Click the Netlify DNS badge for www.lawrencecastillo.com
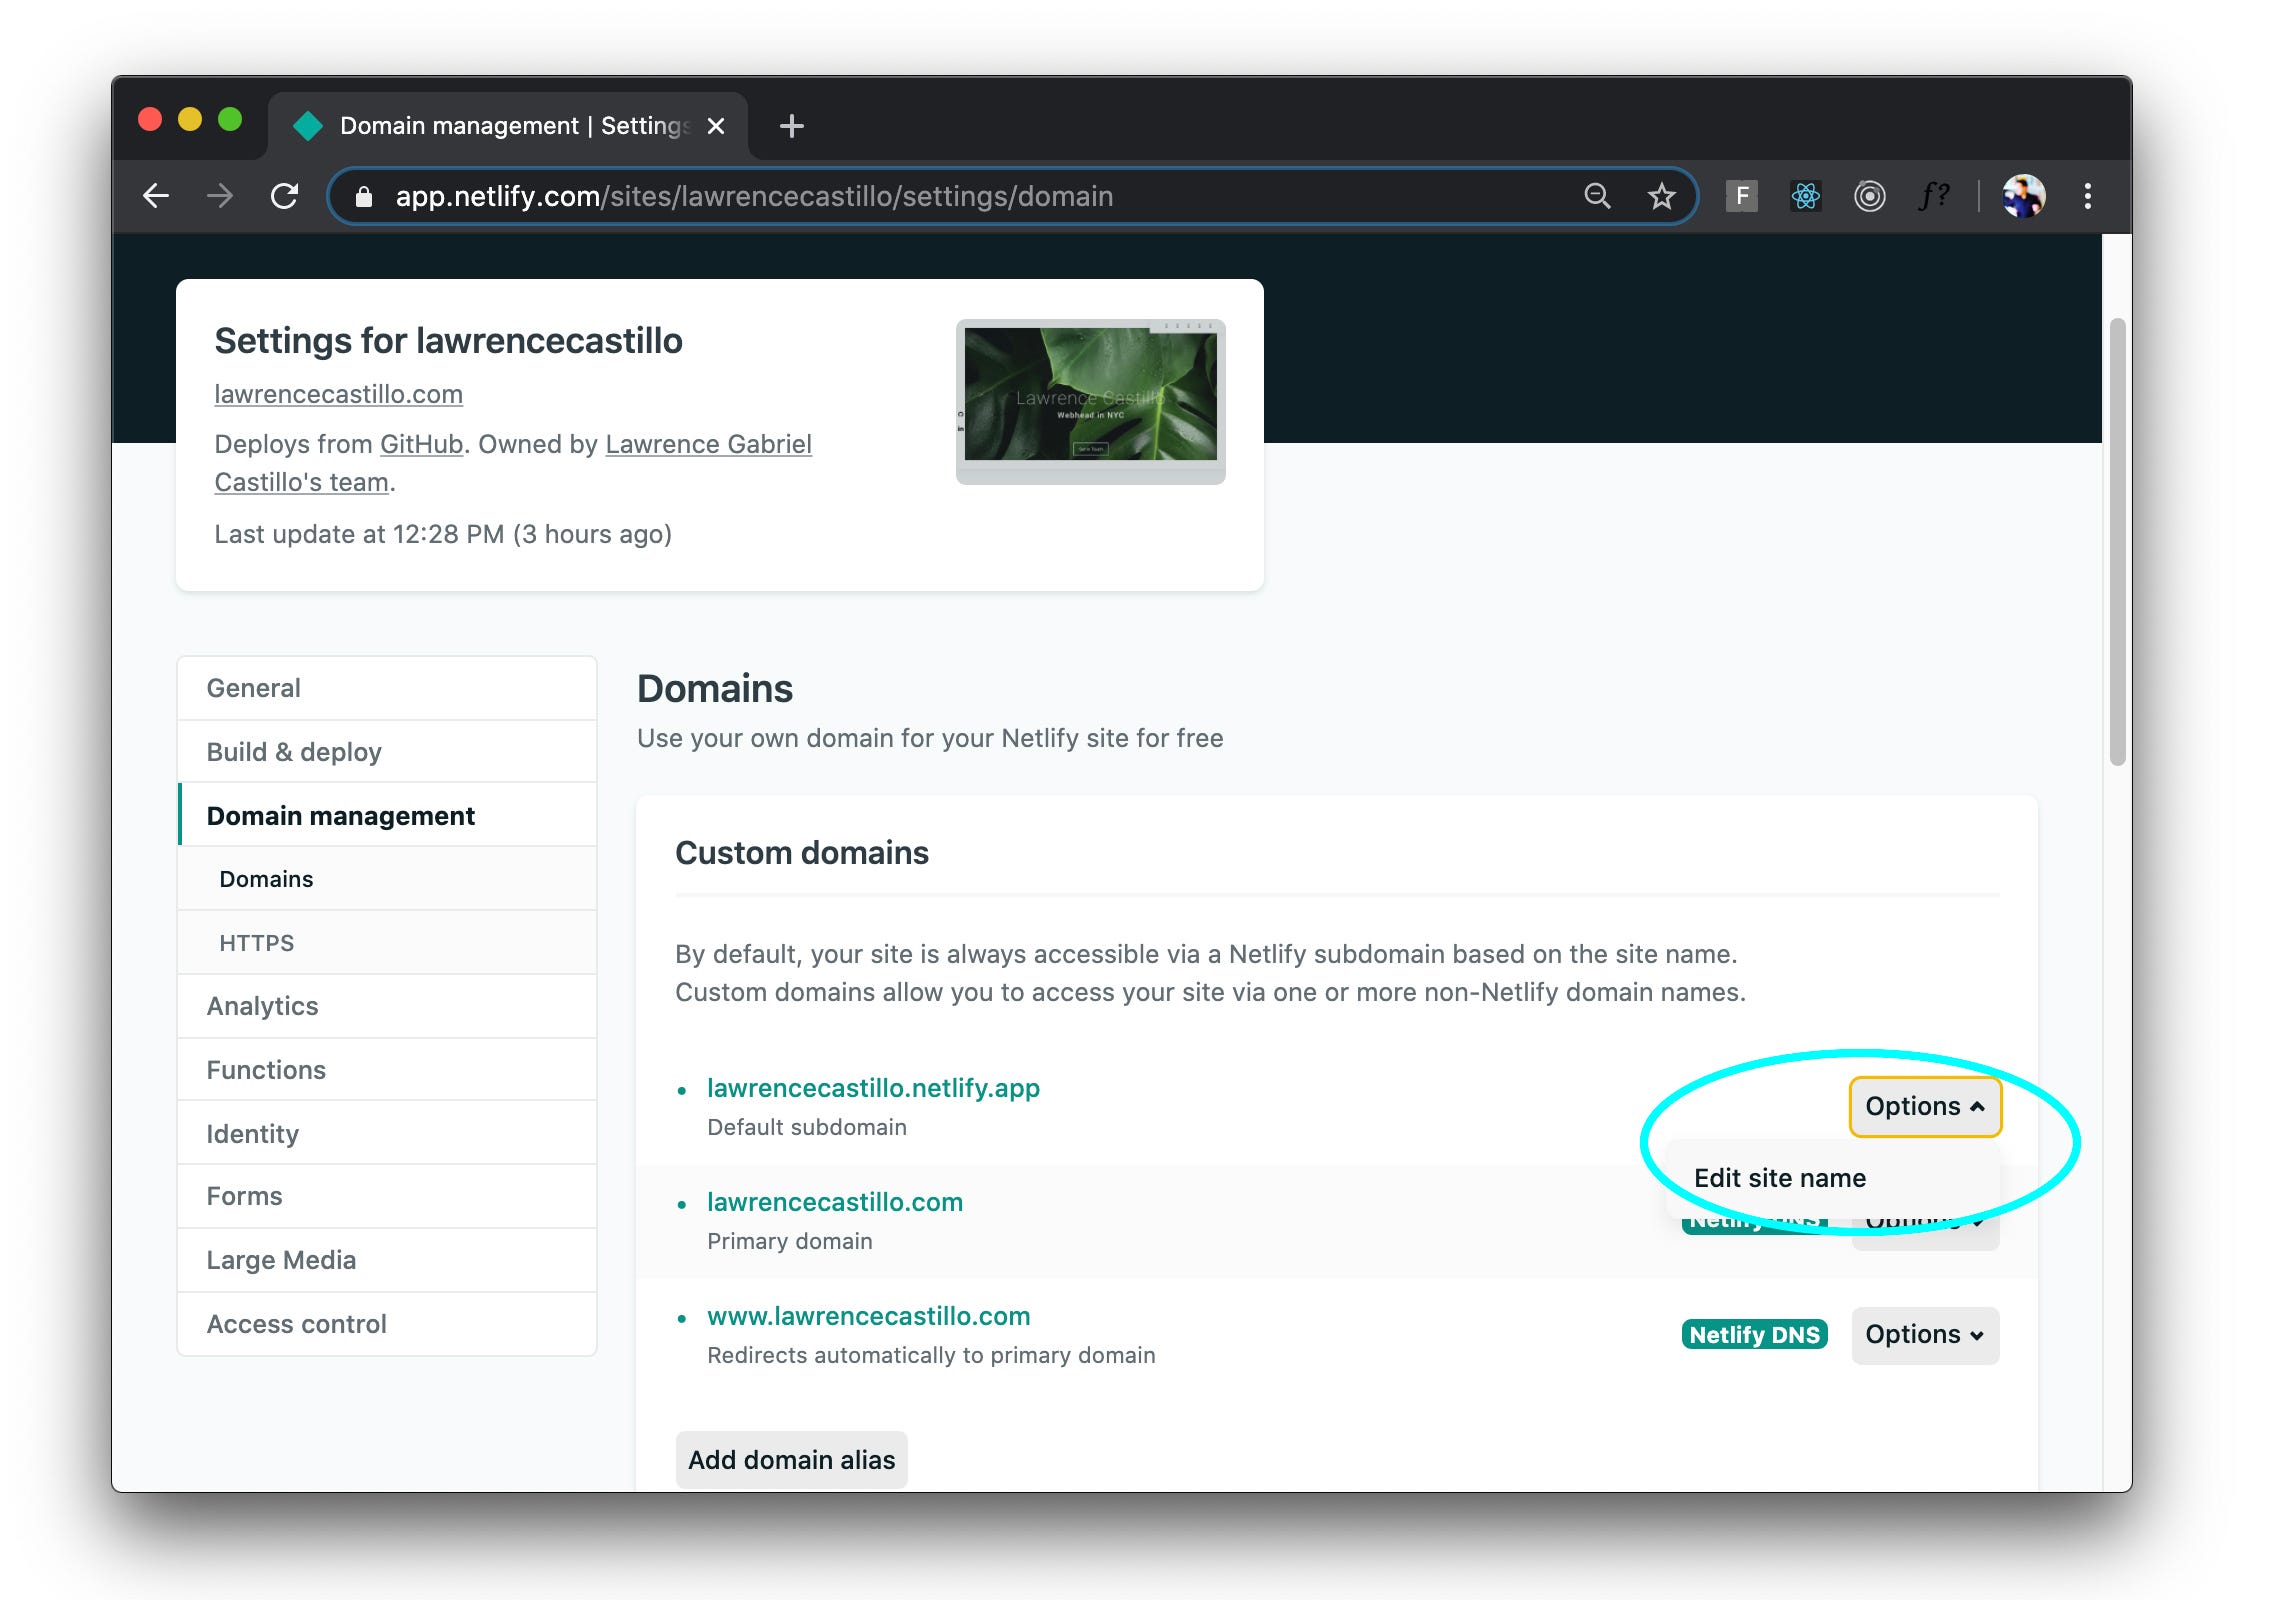Screen dimensions: 2270x1600 point(1753,1334)
